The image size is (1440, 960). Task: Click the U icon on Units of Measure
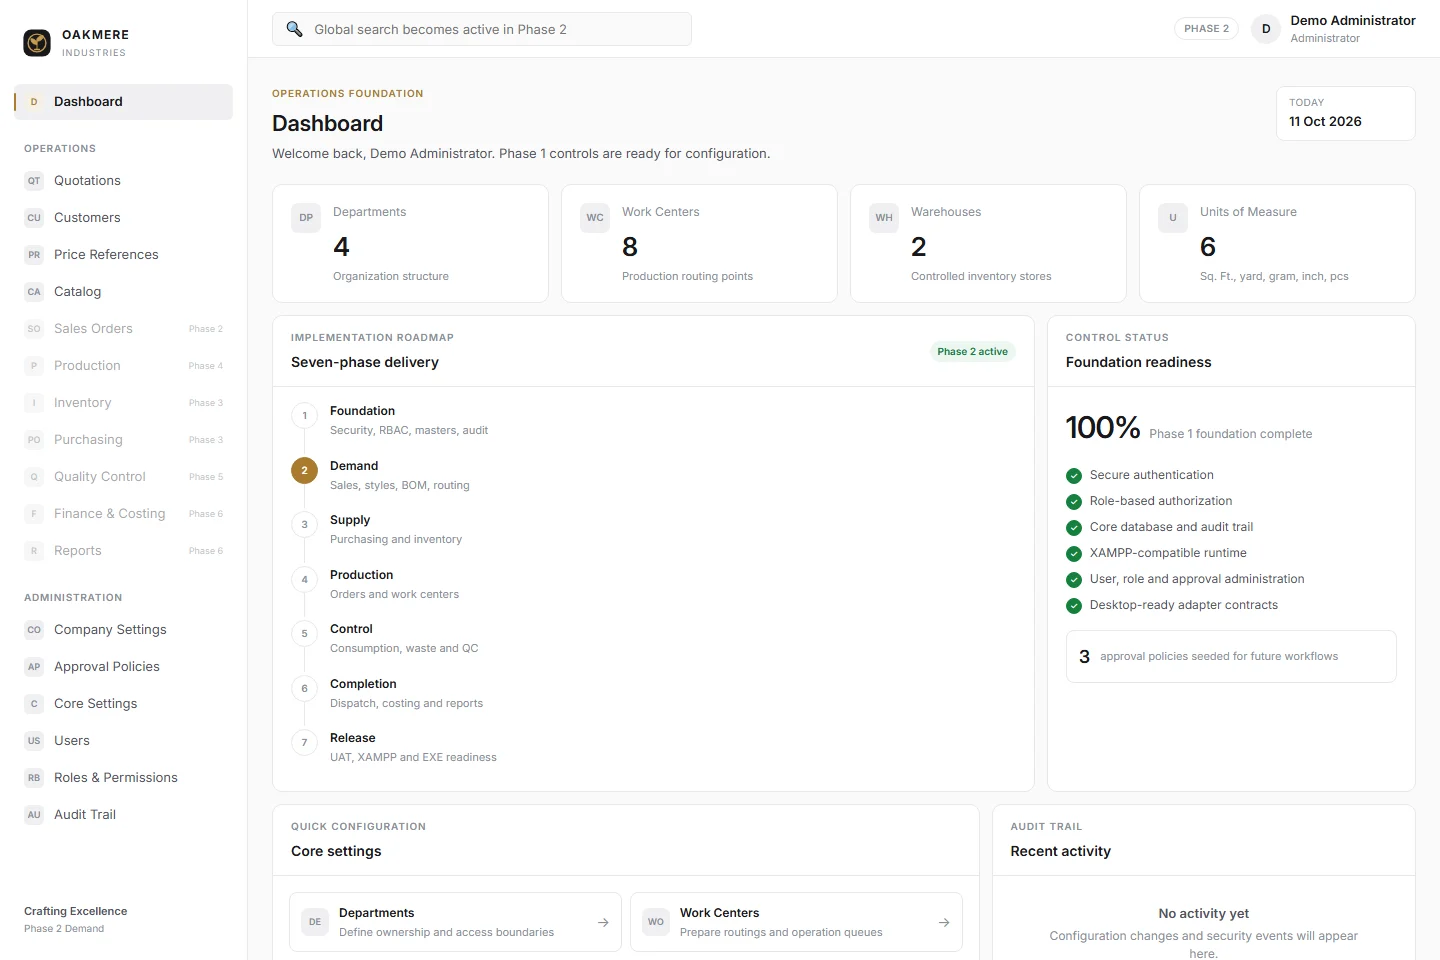coord(1173,218)
